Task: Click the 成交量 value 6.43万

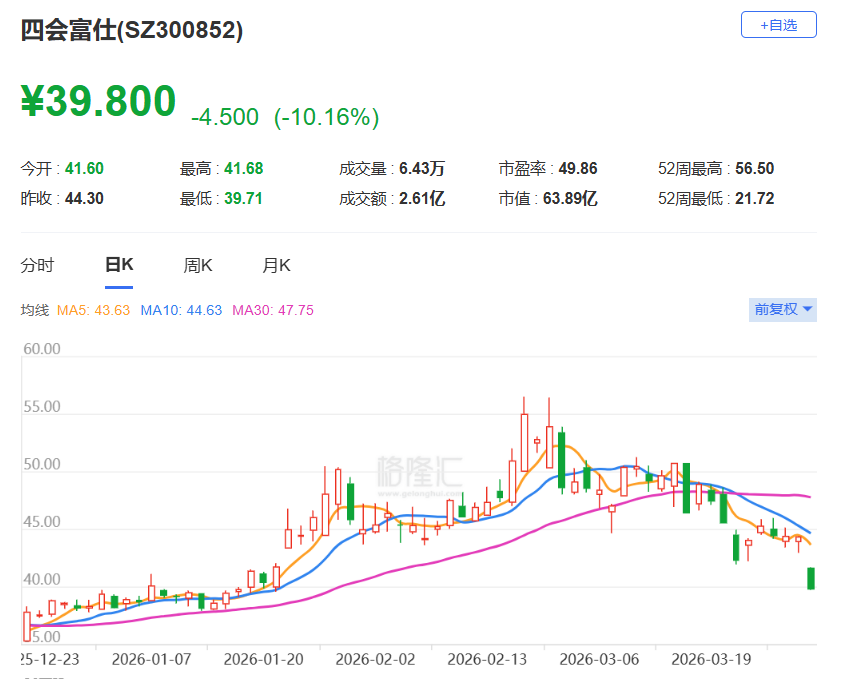Action: coord(421,169)
